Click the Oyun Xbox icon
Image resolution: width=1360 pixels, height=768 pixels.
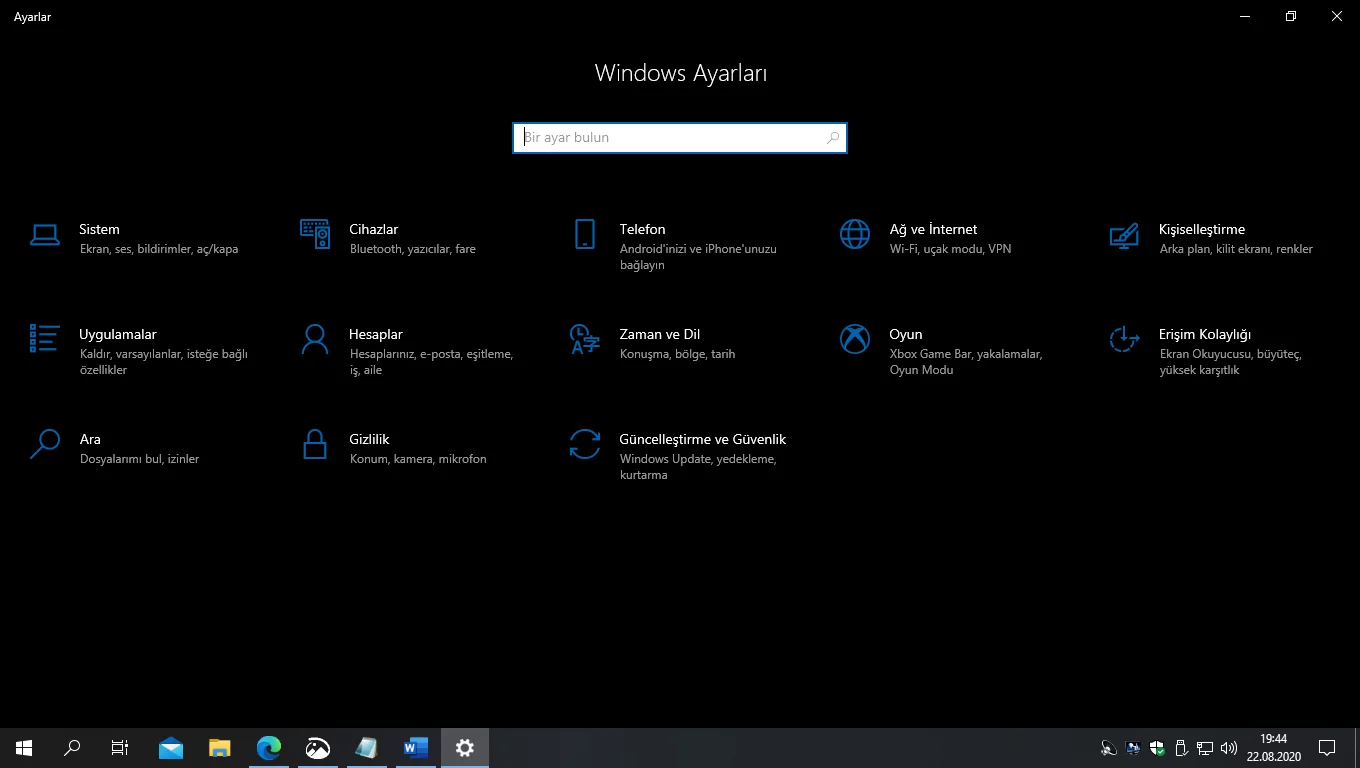pyautogui.click(x=854, y=339)
